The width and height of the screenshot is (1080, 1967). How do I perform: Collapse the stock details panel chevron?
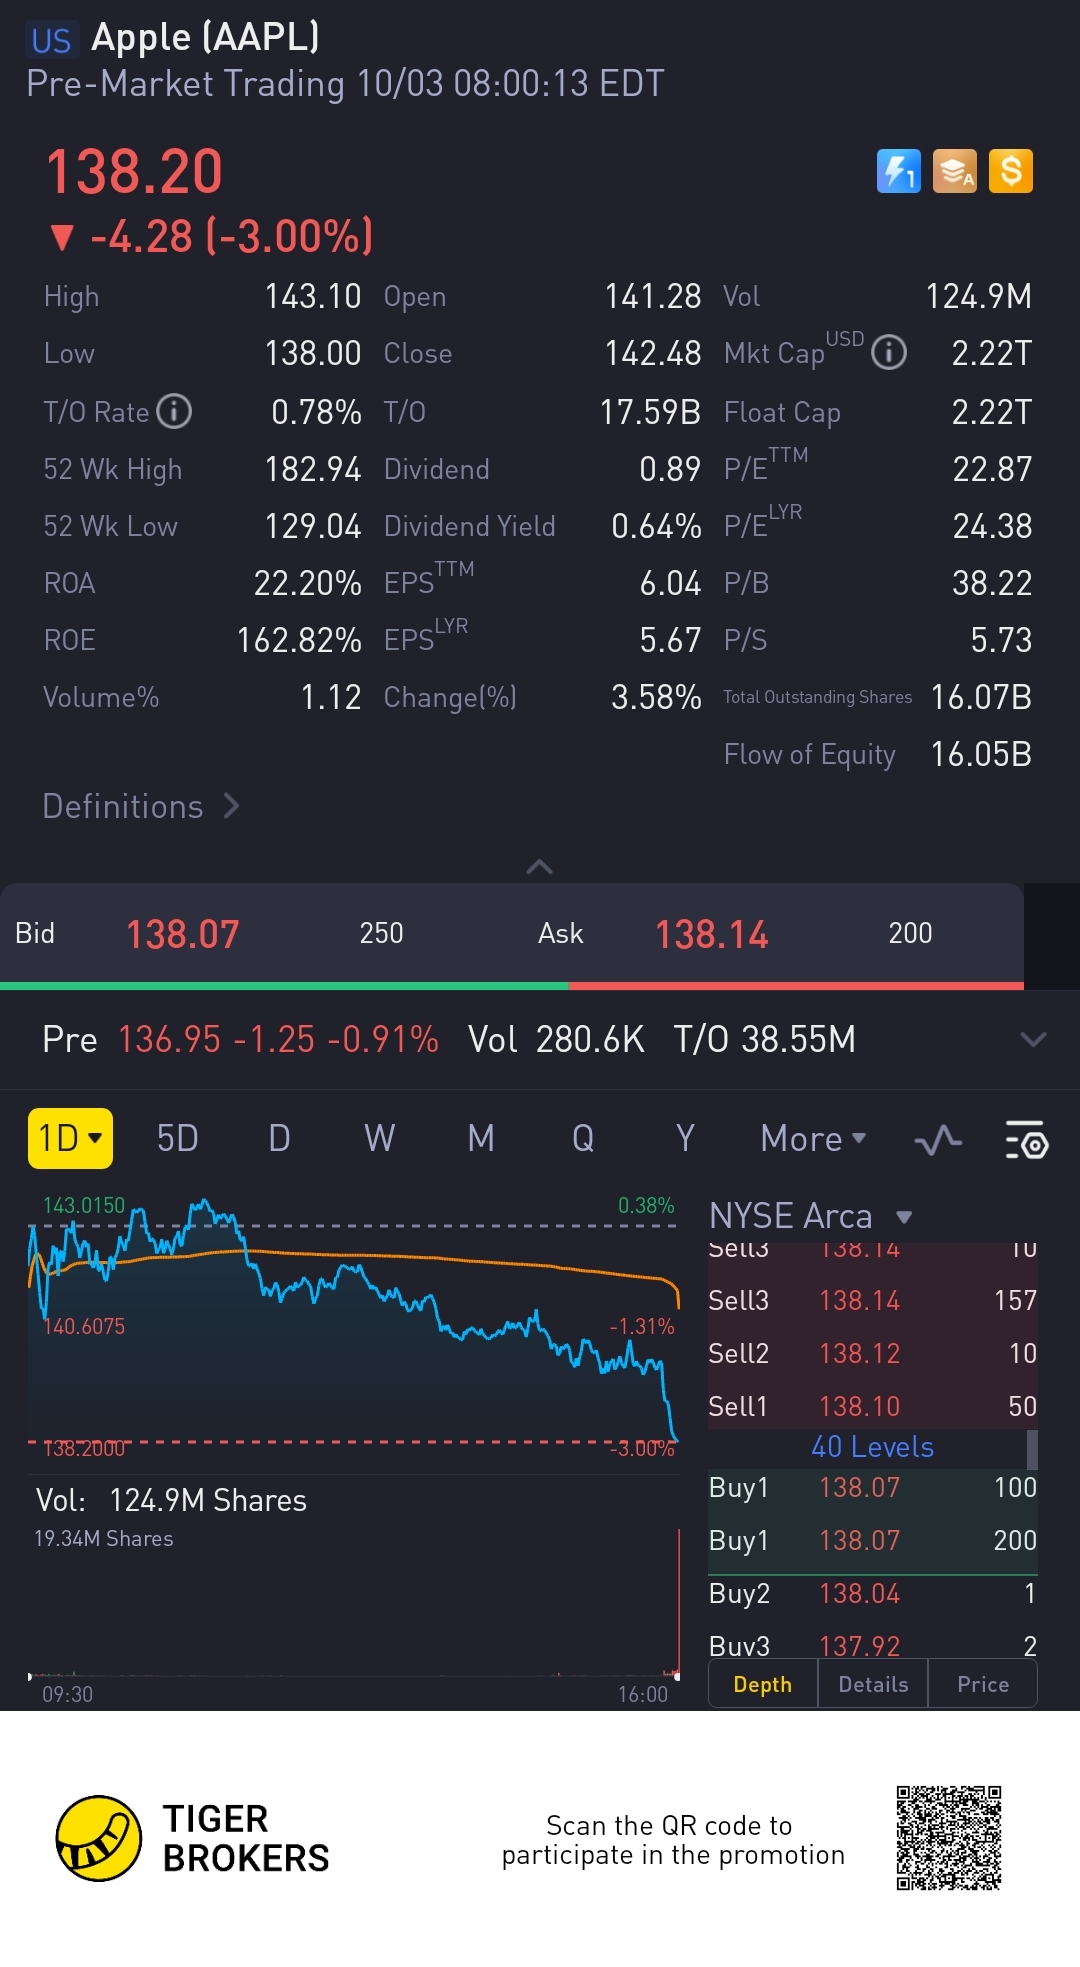539,866
